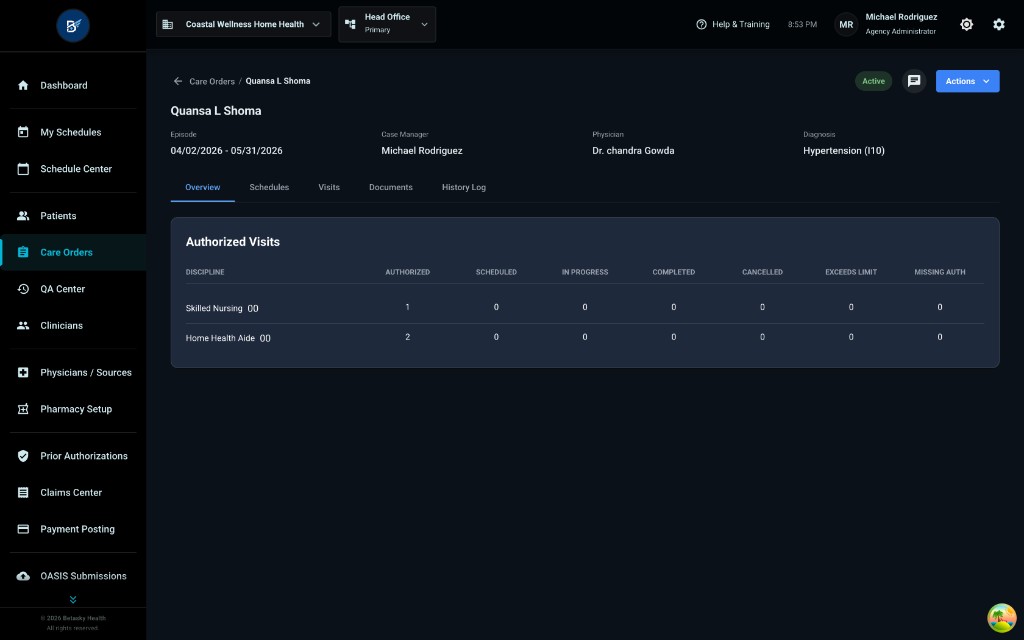Screen dimensions: 1024x640
Task: Click Skilled Nursing discipline row label
Action: coord(214,309)
